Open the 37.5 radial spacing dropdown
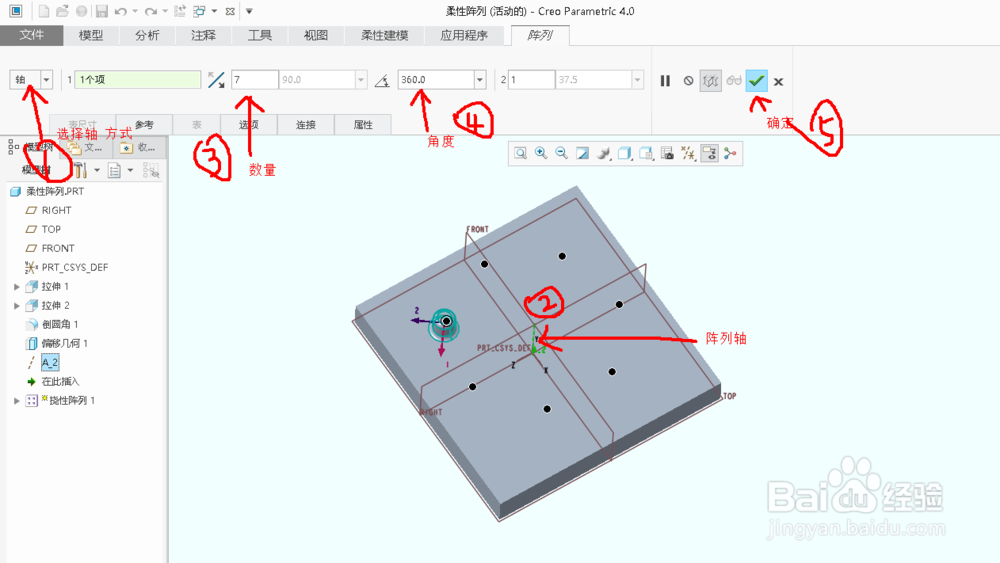This screenshot has height=563, width=1000. click(637, 80)
